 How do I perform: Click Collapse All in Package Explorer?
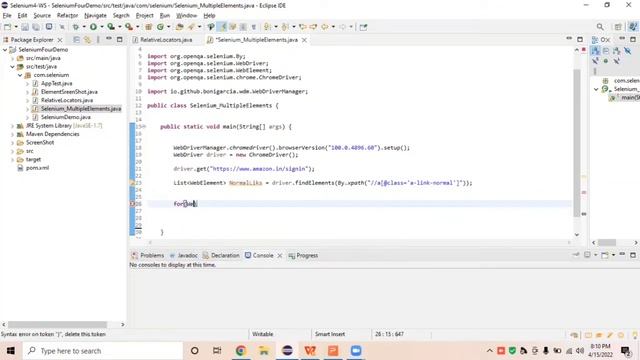pos(76,40)
